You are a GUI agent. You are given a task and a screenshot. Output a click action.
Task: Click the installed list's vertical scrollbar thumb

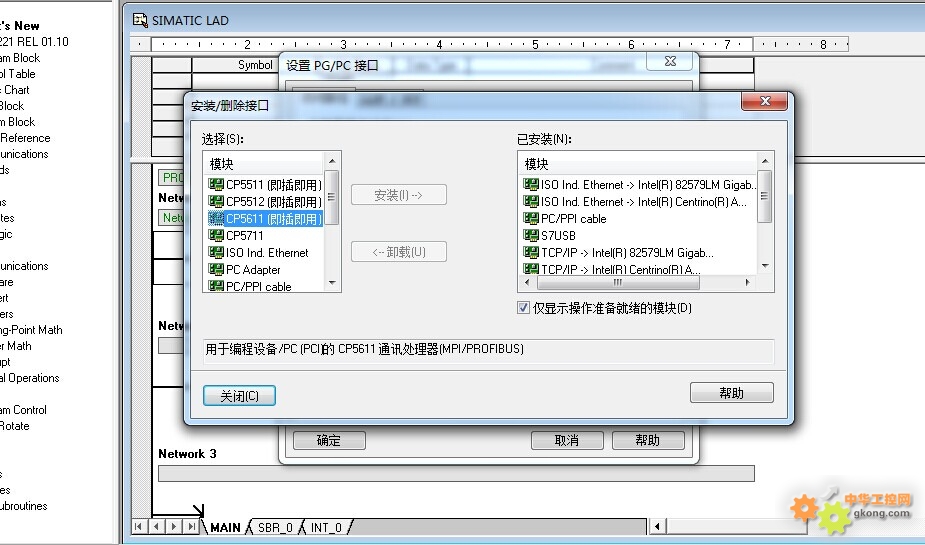[x=765, y=196]
